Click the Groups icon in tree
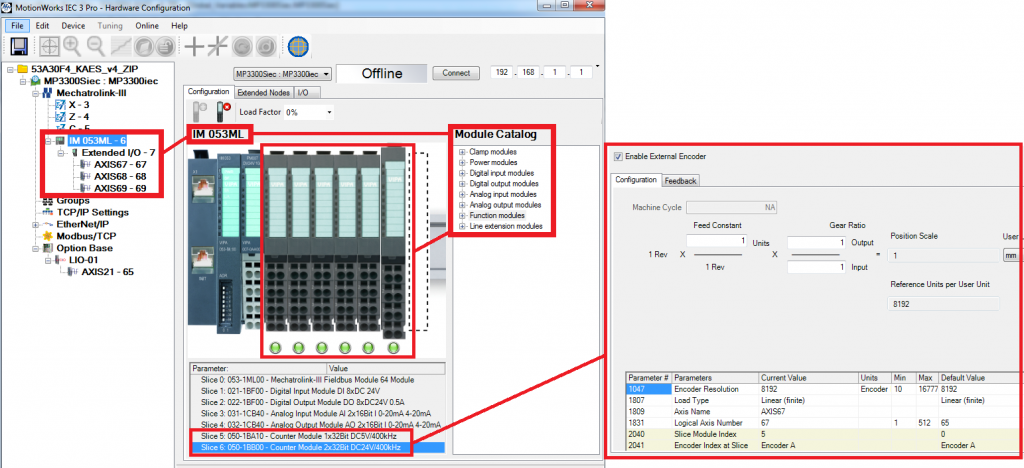 pyautogui.click(x=47, y=200)
